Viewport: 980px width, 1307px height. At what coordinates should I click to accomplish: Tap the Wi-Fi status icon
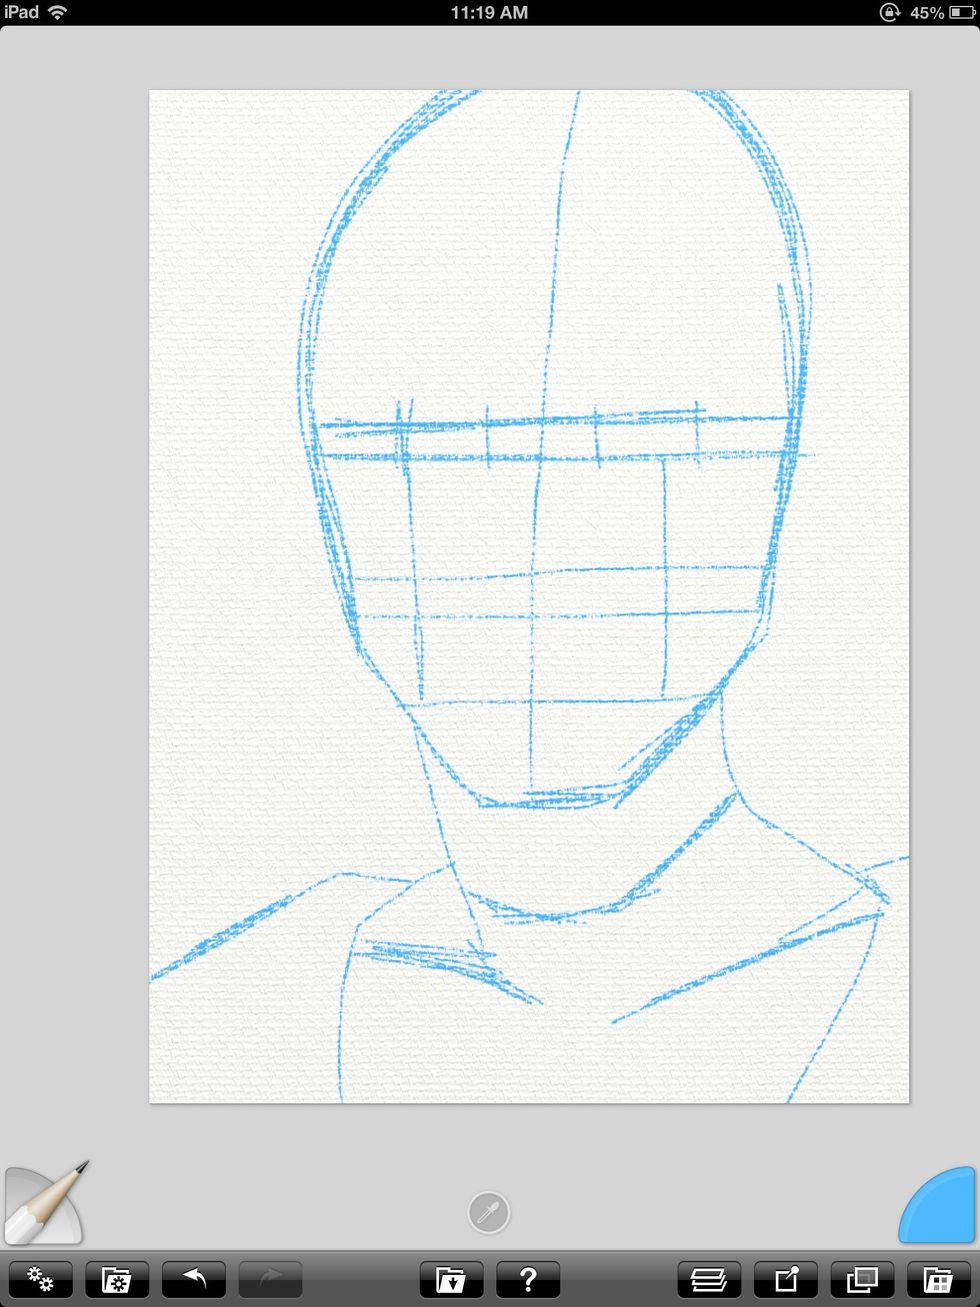[58, 13]
